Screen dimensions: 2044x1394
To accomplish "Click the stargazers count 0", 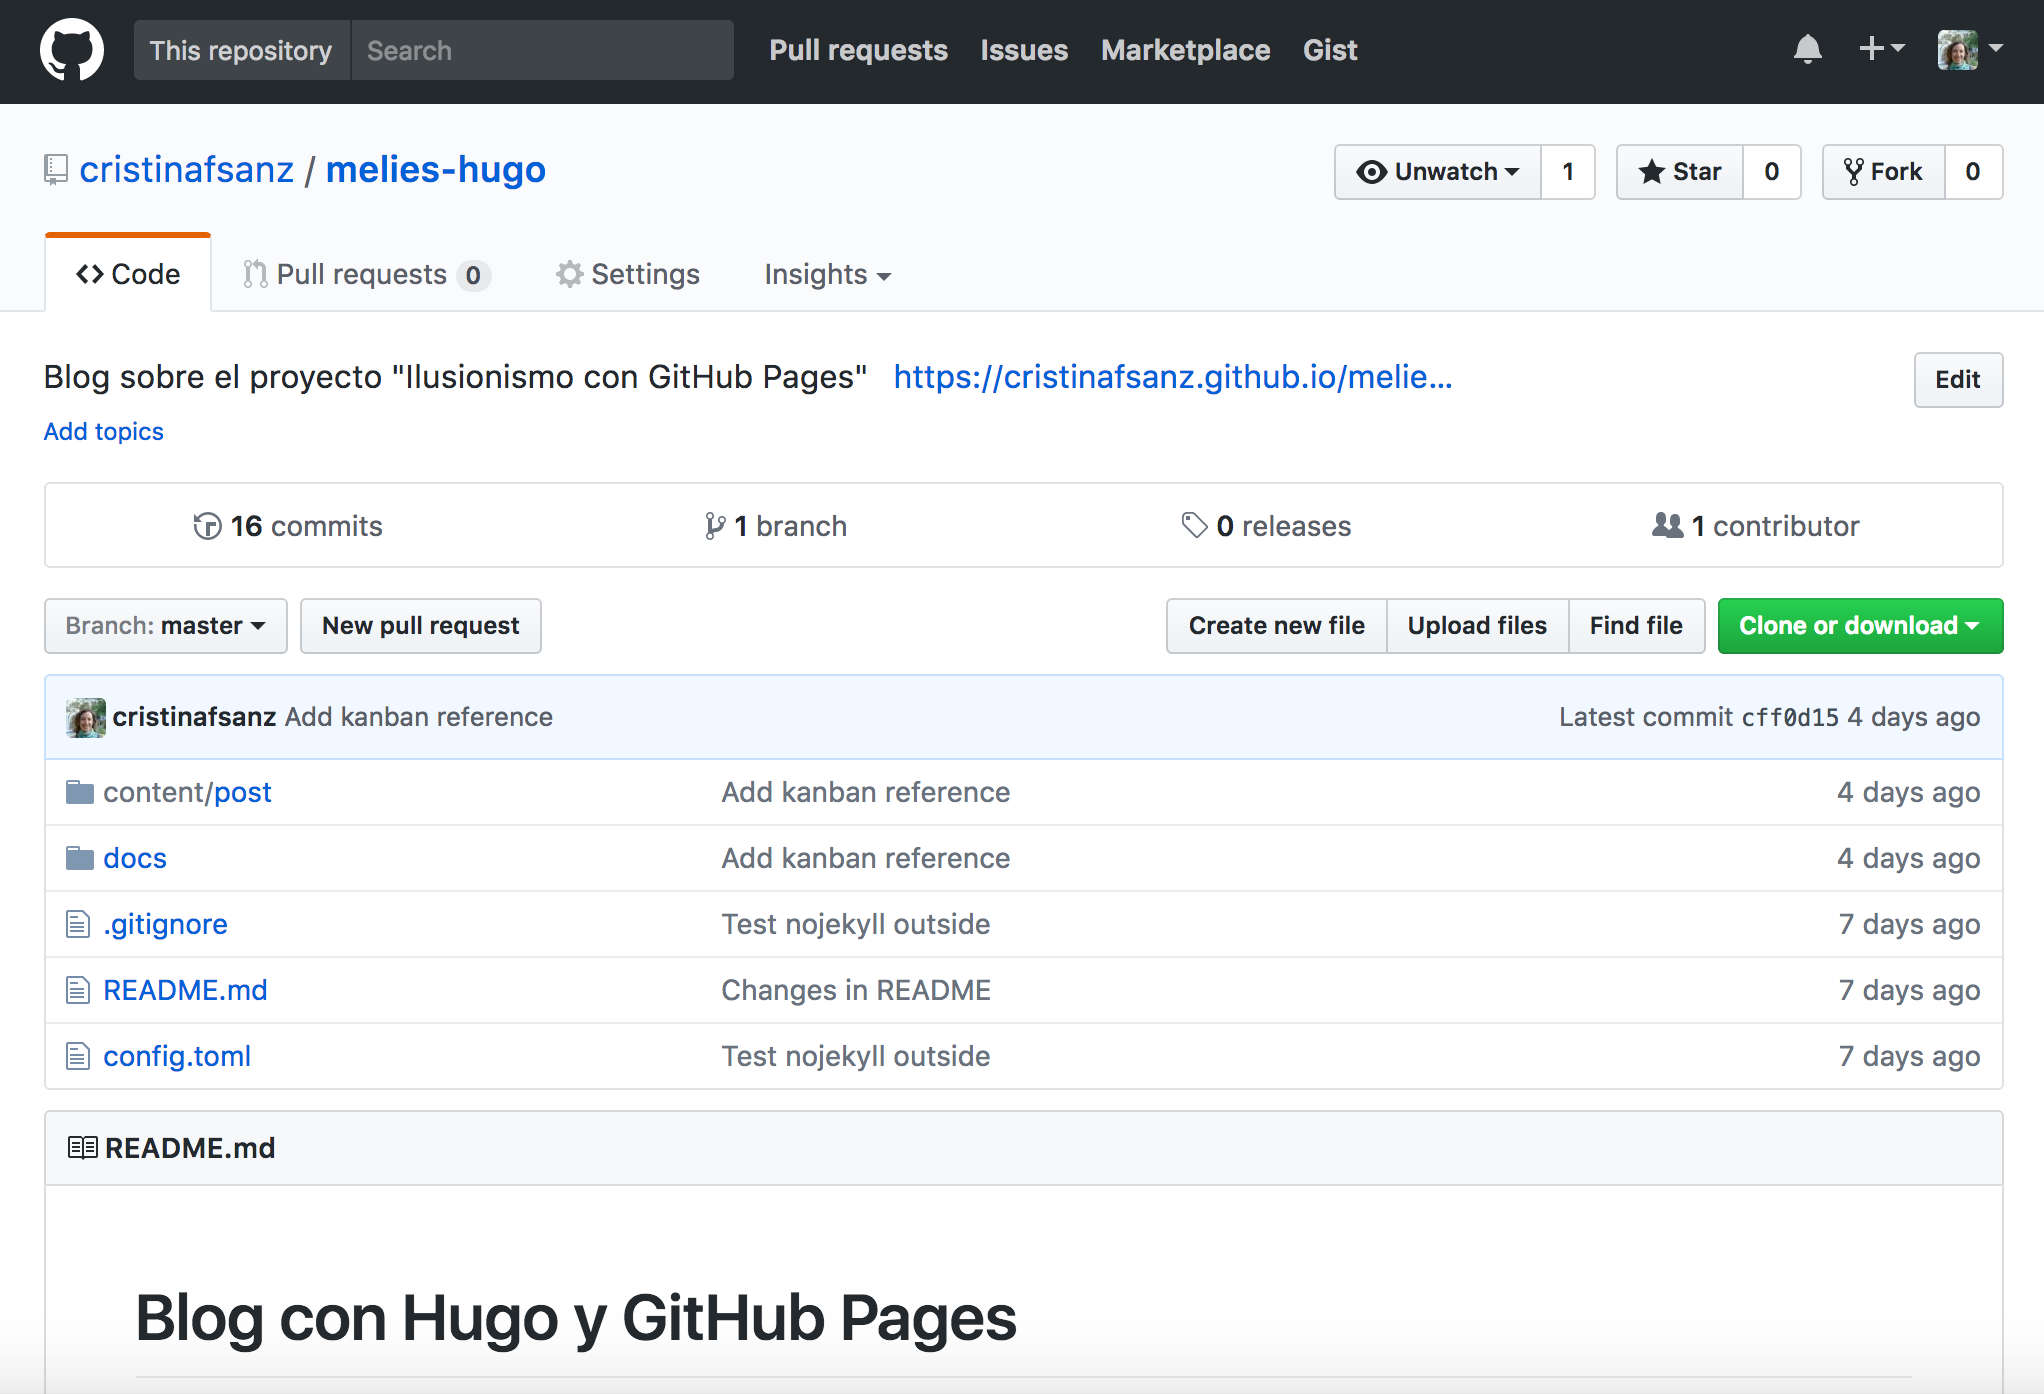I will [1771, 172].
